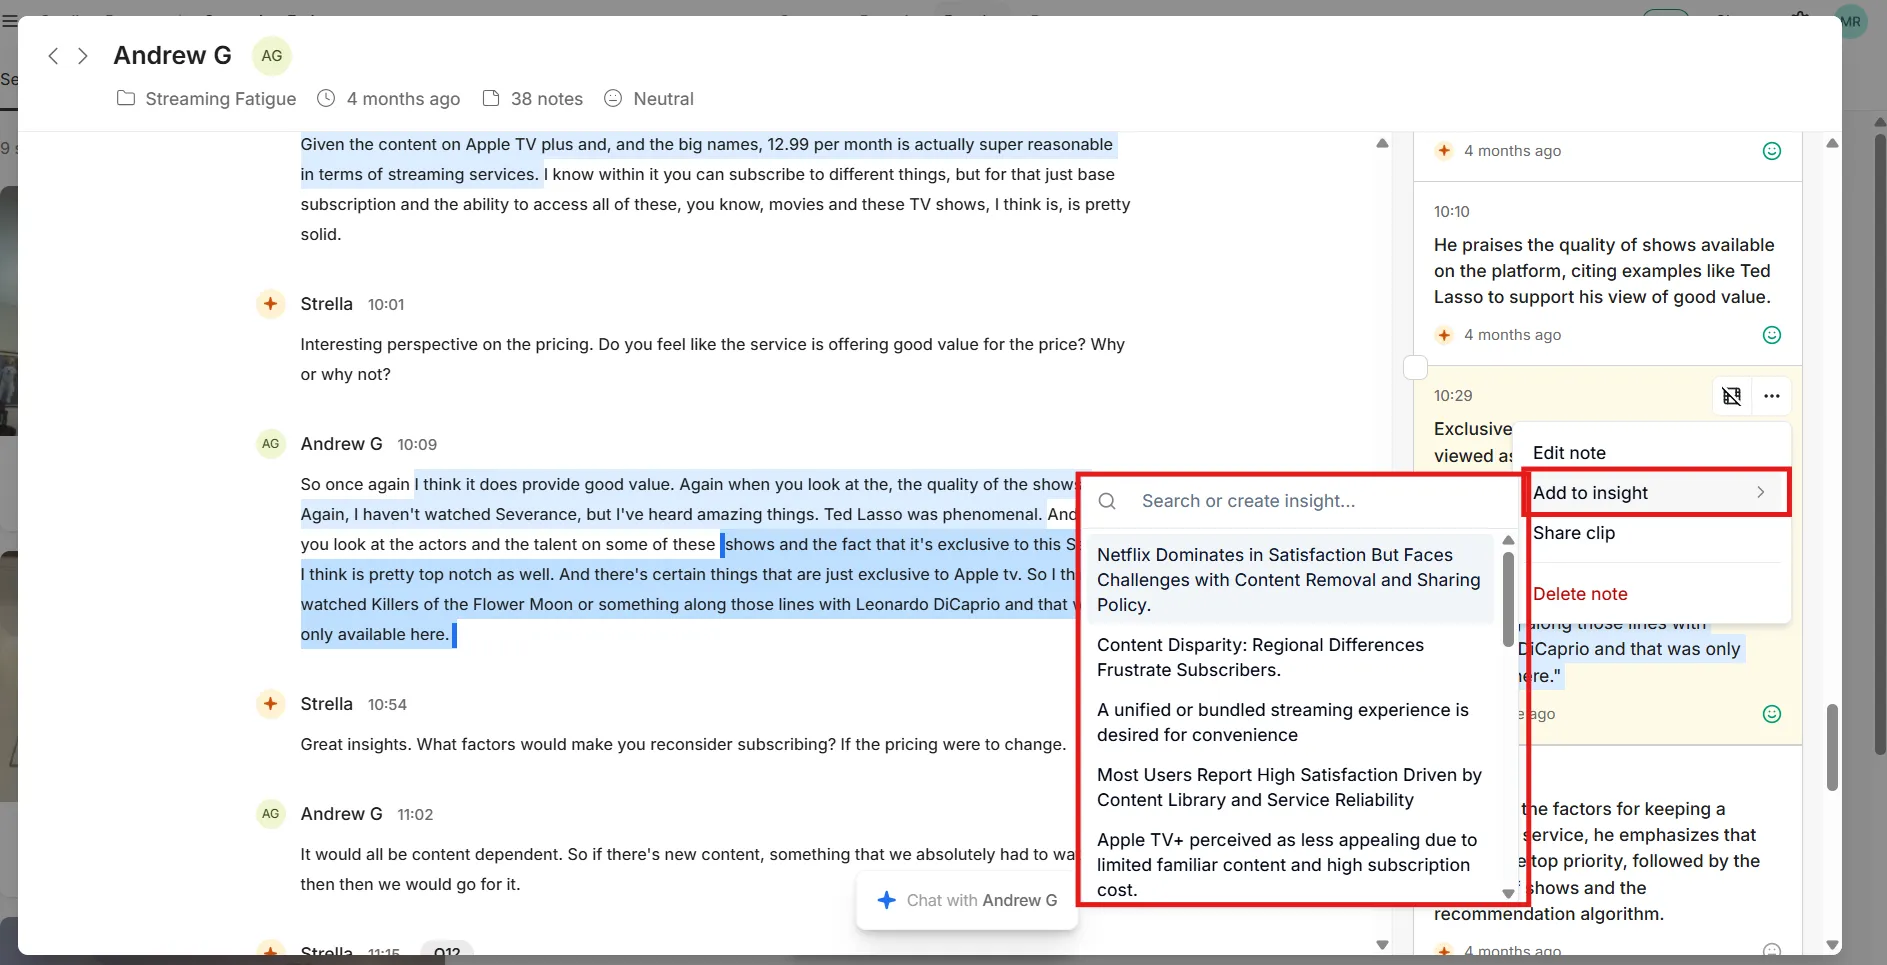Click the blue sparkle icon in Chat with Andrew G
Image resolution: width=1887 pixels, height=965 pixels.
point(886,900)
